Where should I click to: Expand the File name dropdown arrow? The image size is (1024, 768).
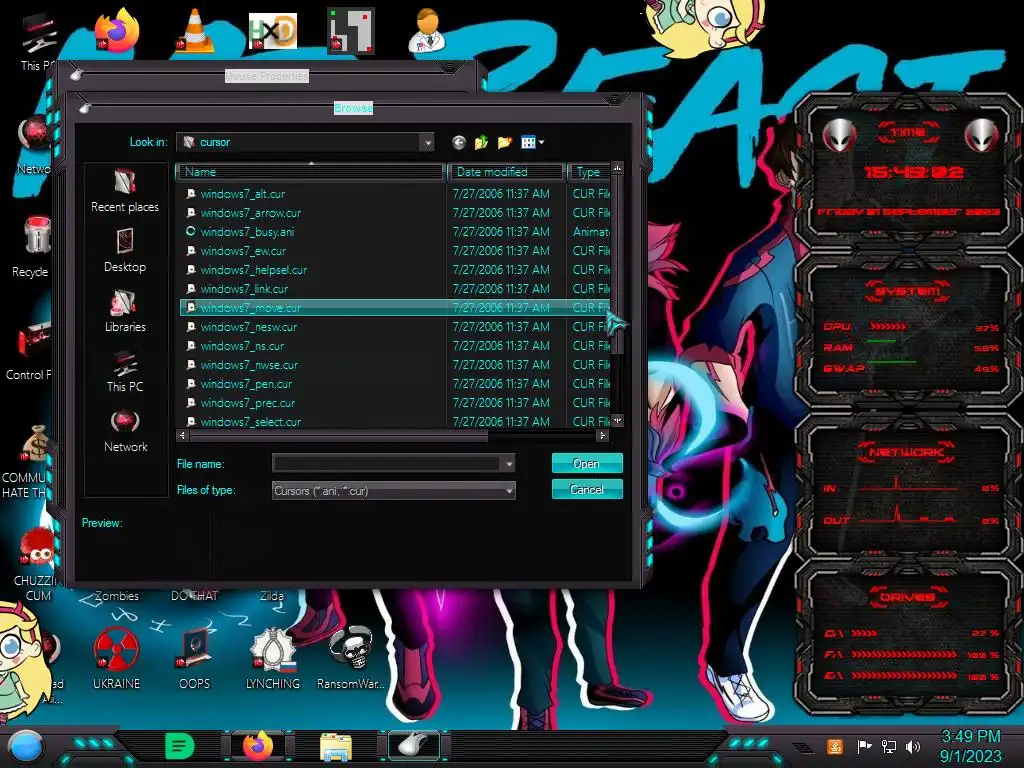coord(508,464)
